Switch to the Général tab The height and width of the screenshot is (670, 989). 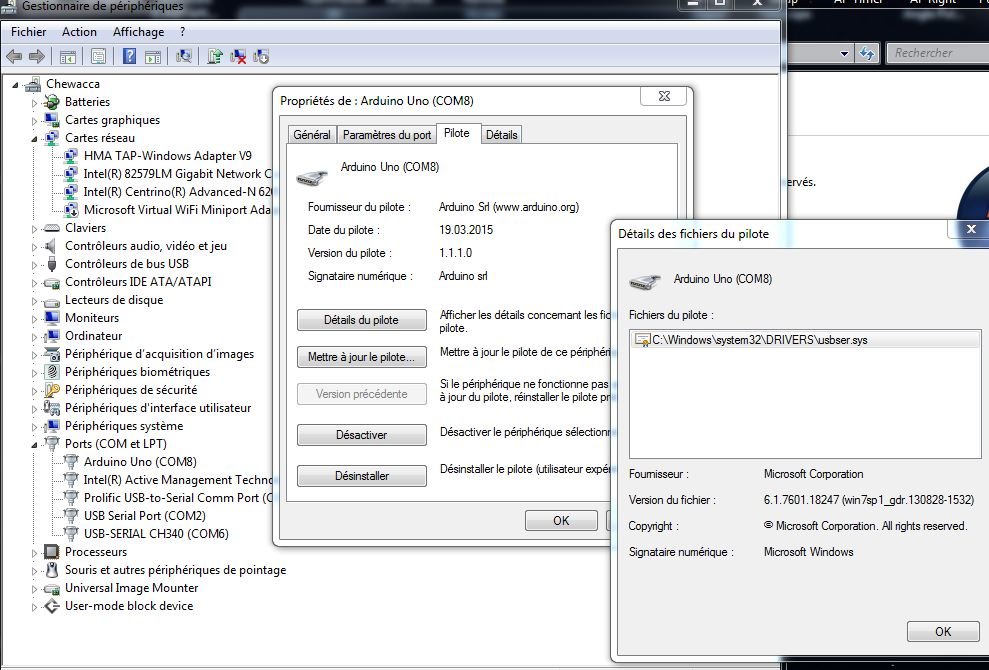(312, 134)
